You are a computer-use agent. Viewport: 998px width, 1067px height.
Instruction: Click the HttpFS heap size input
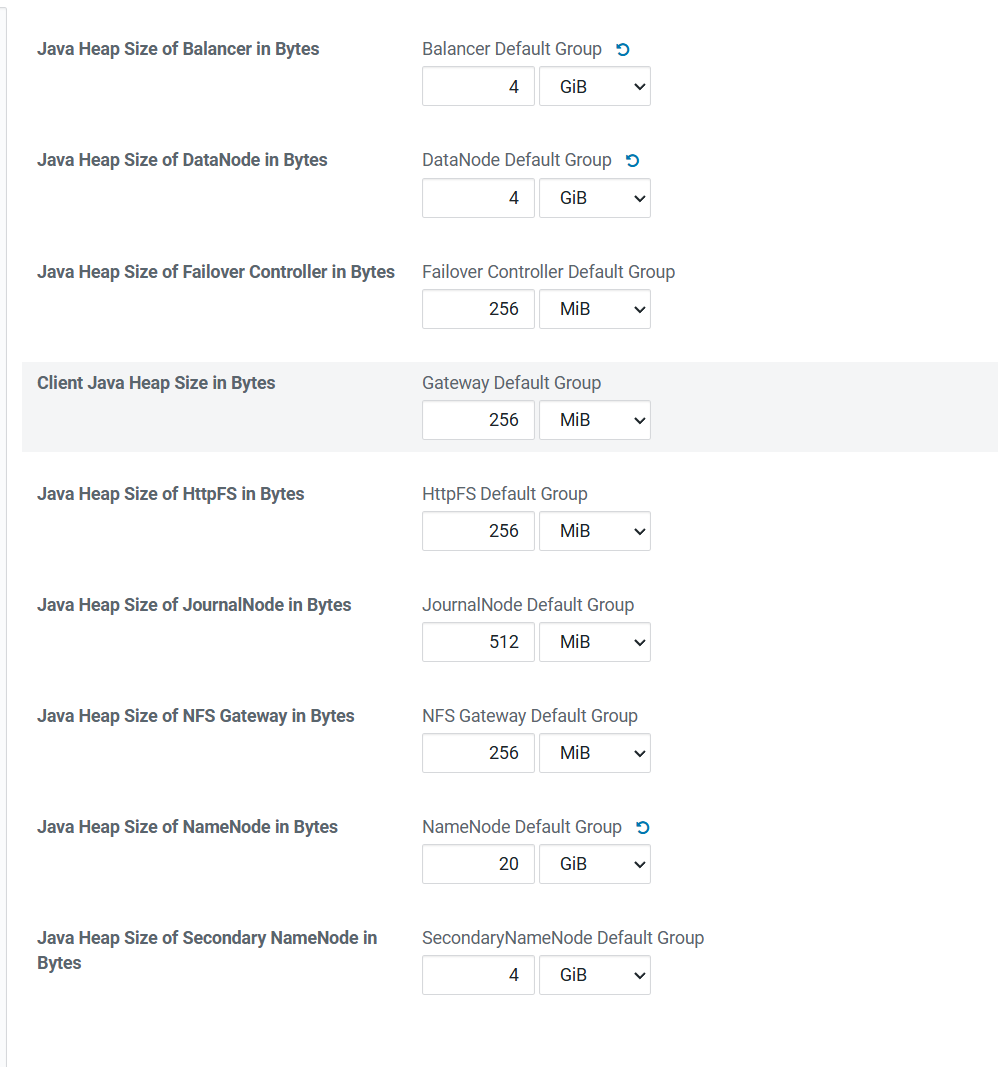(478, 531)
